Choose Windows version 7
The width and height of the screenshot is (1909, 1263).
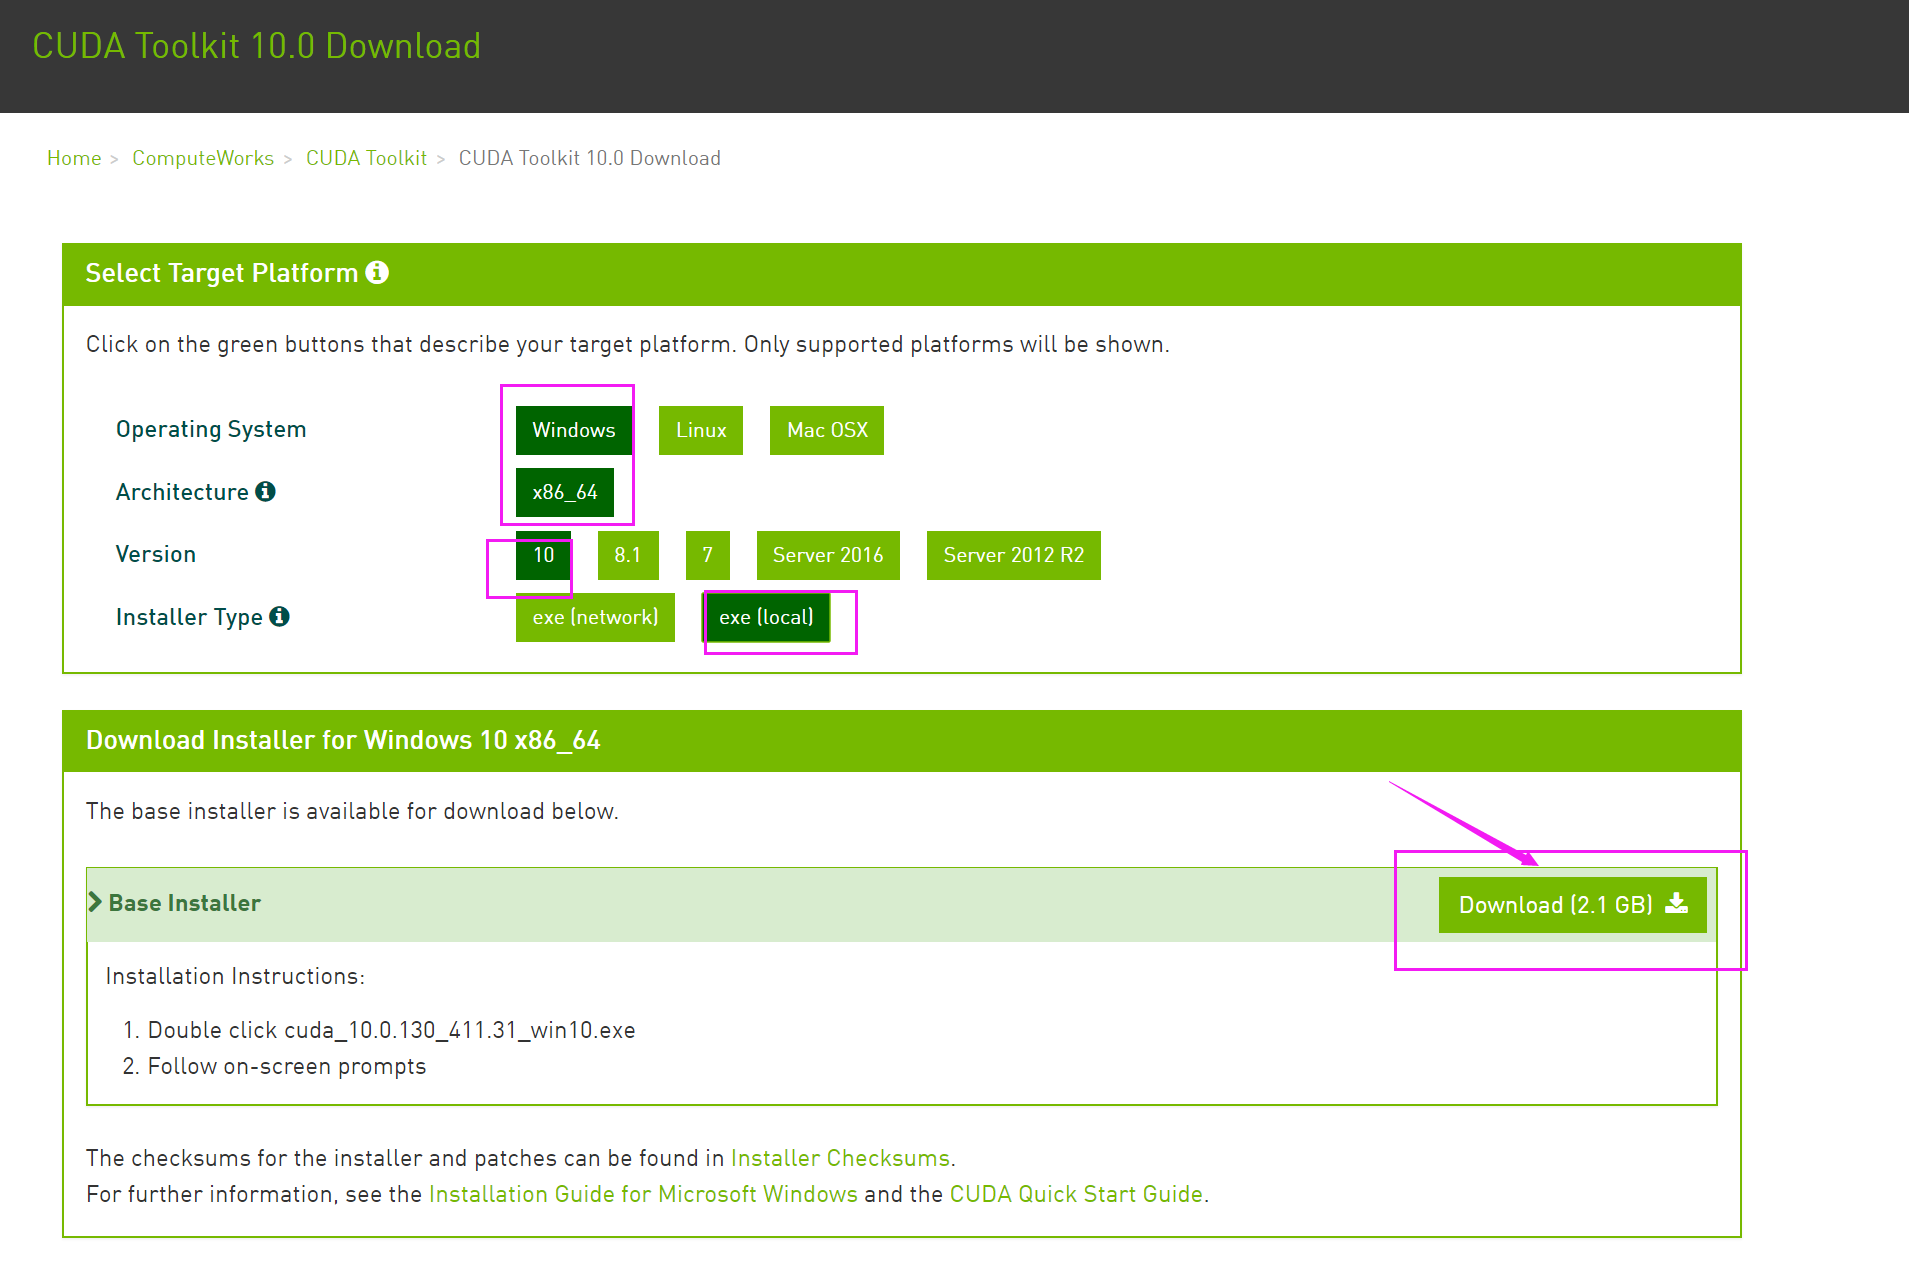point(708,555)
